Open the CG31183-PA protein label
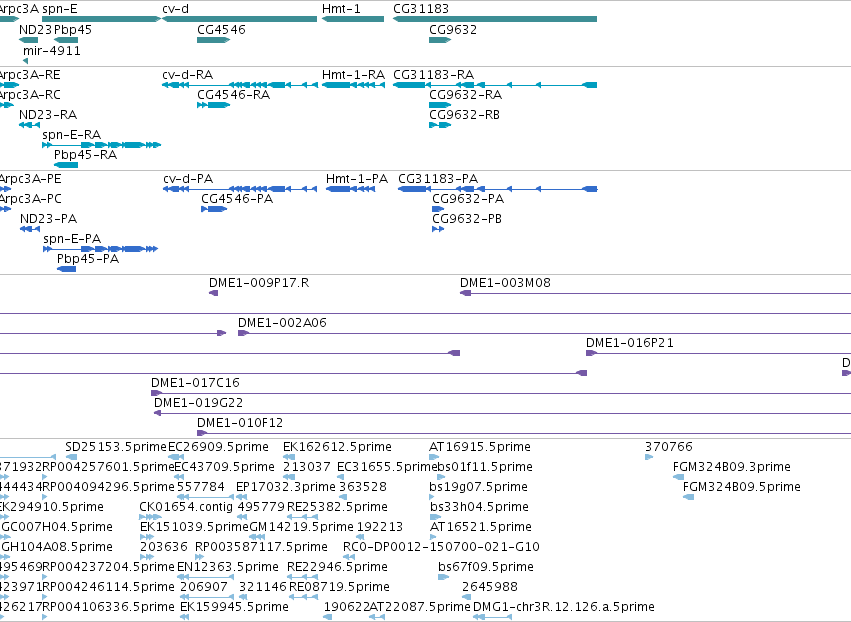The width and height of the screenshot is (851, 622). point(437,179)
